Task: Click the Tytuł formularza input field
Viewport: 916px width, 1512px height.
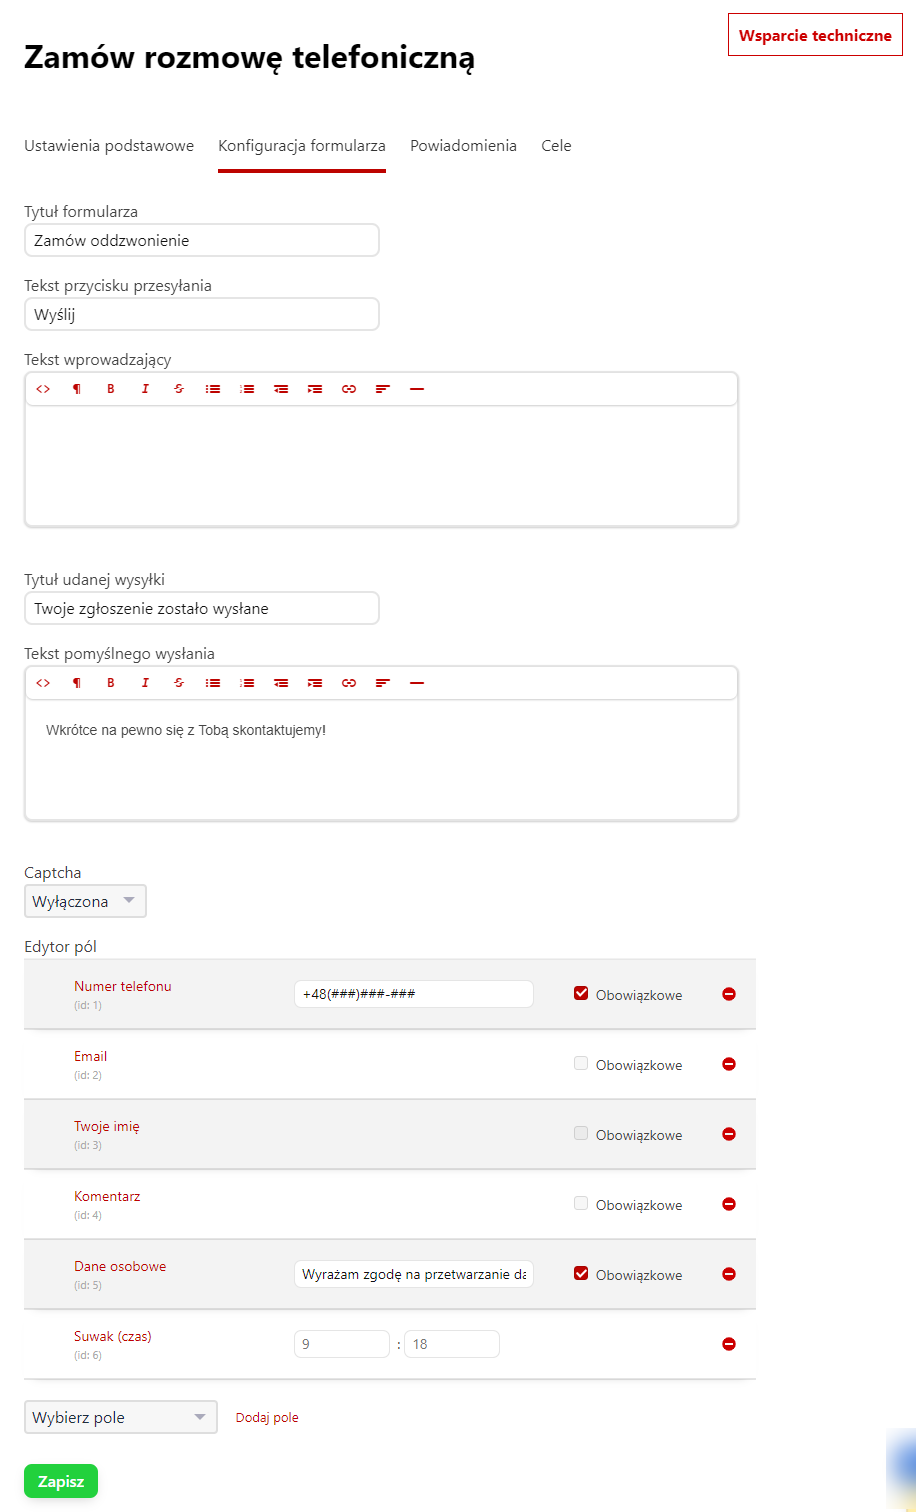Action: pos(201,240)
